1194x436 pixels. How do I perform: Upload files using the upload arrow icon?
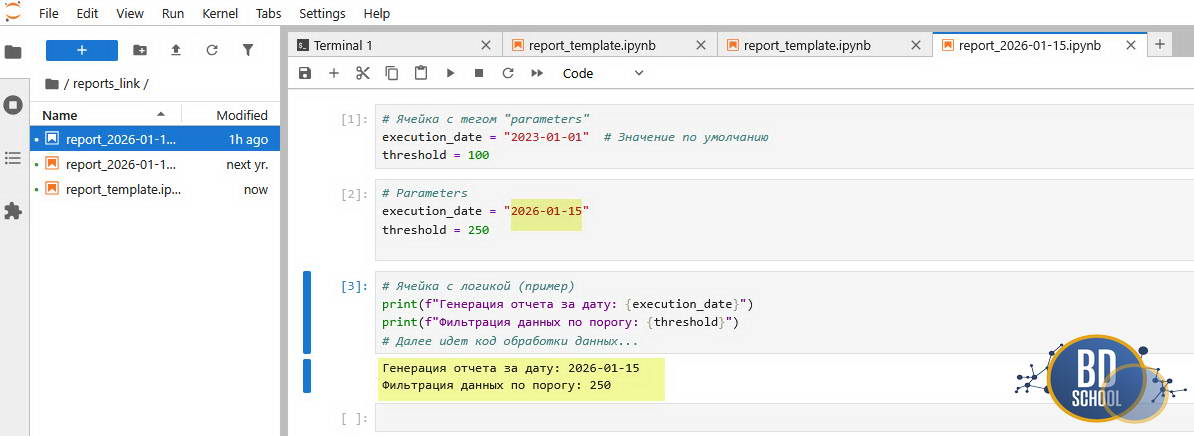coord(176,50)
